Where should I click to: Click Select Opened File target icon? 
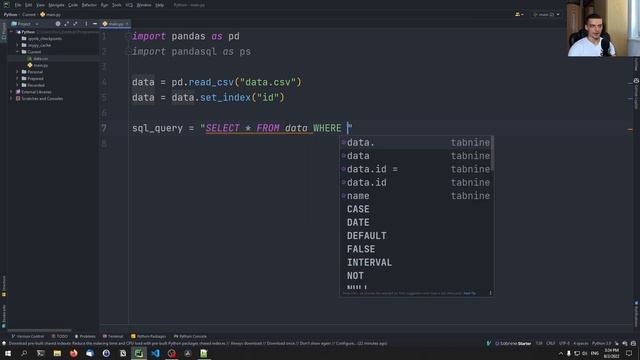tap(58, 24)
